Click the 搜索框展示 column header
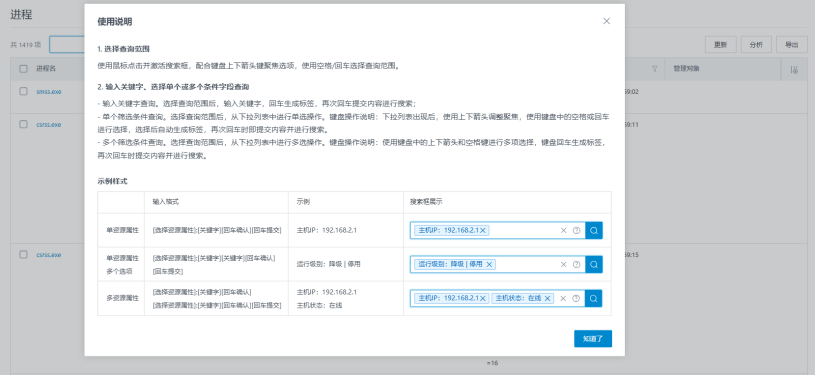The width and height of the screenshot is (816, 375). (426, 202)
